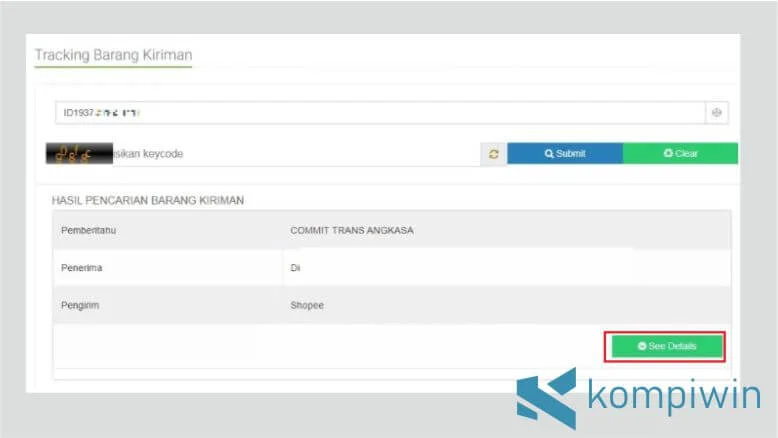Click the arrow icon inside See Details
778x438 pixels.
642,346
